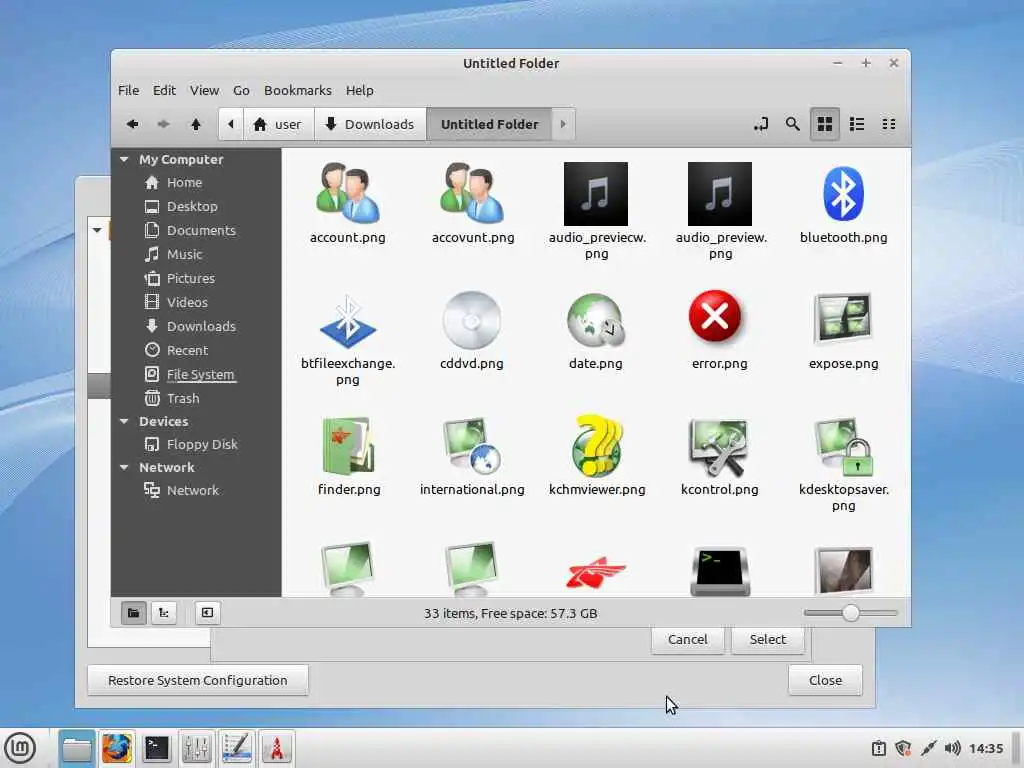Switch to list view
1024x768 pixels.
tap(857, 124)
